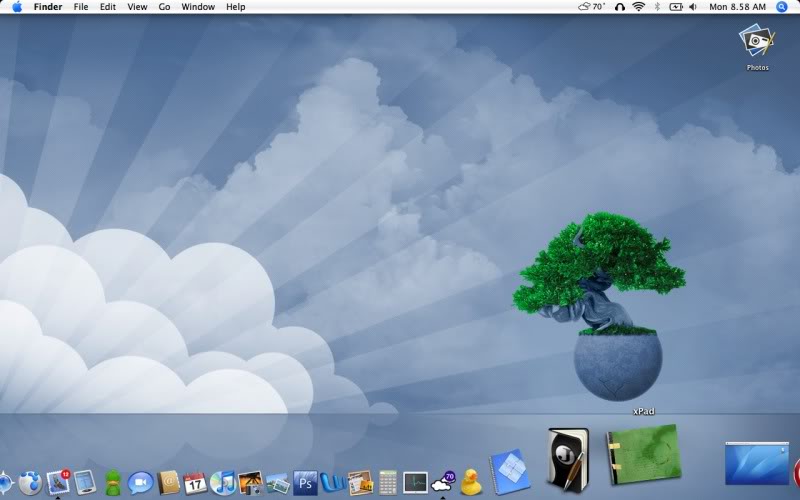Screen dimensions: 800x500
Task: Restore the minimized desktop window thumbnail
Action: (x=757, y=463)
